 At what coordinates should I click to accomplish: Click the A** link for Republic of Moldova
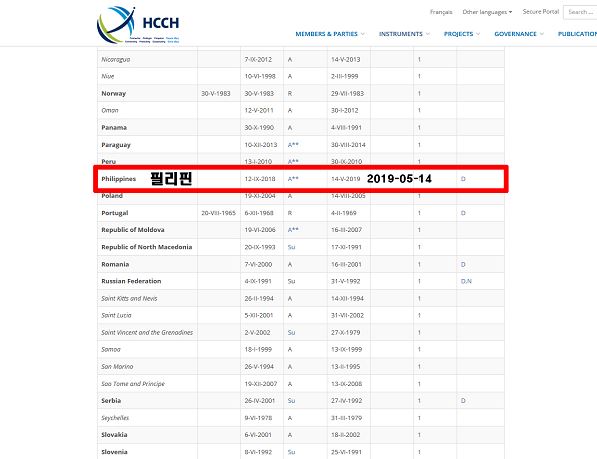(293, 230)
